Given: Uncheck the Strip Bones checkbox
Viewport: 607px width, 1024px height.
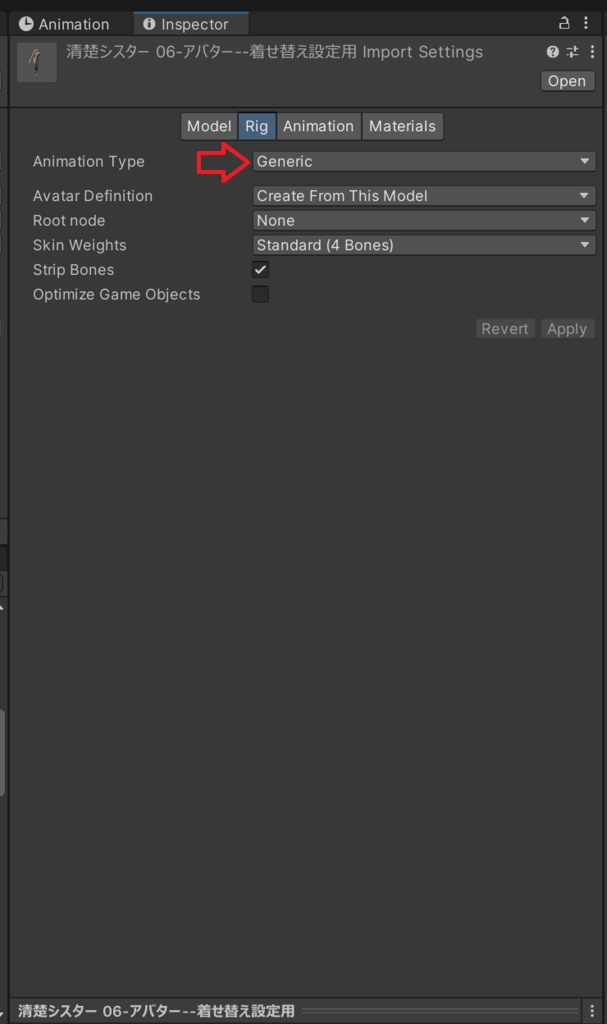Looking at the screenshot, I should (260, 270).
